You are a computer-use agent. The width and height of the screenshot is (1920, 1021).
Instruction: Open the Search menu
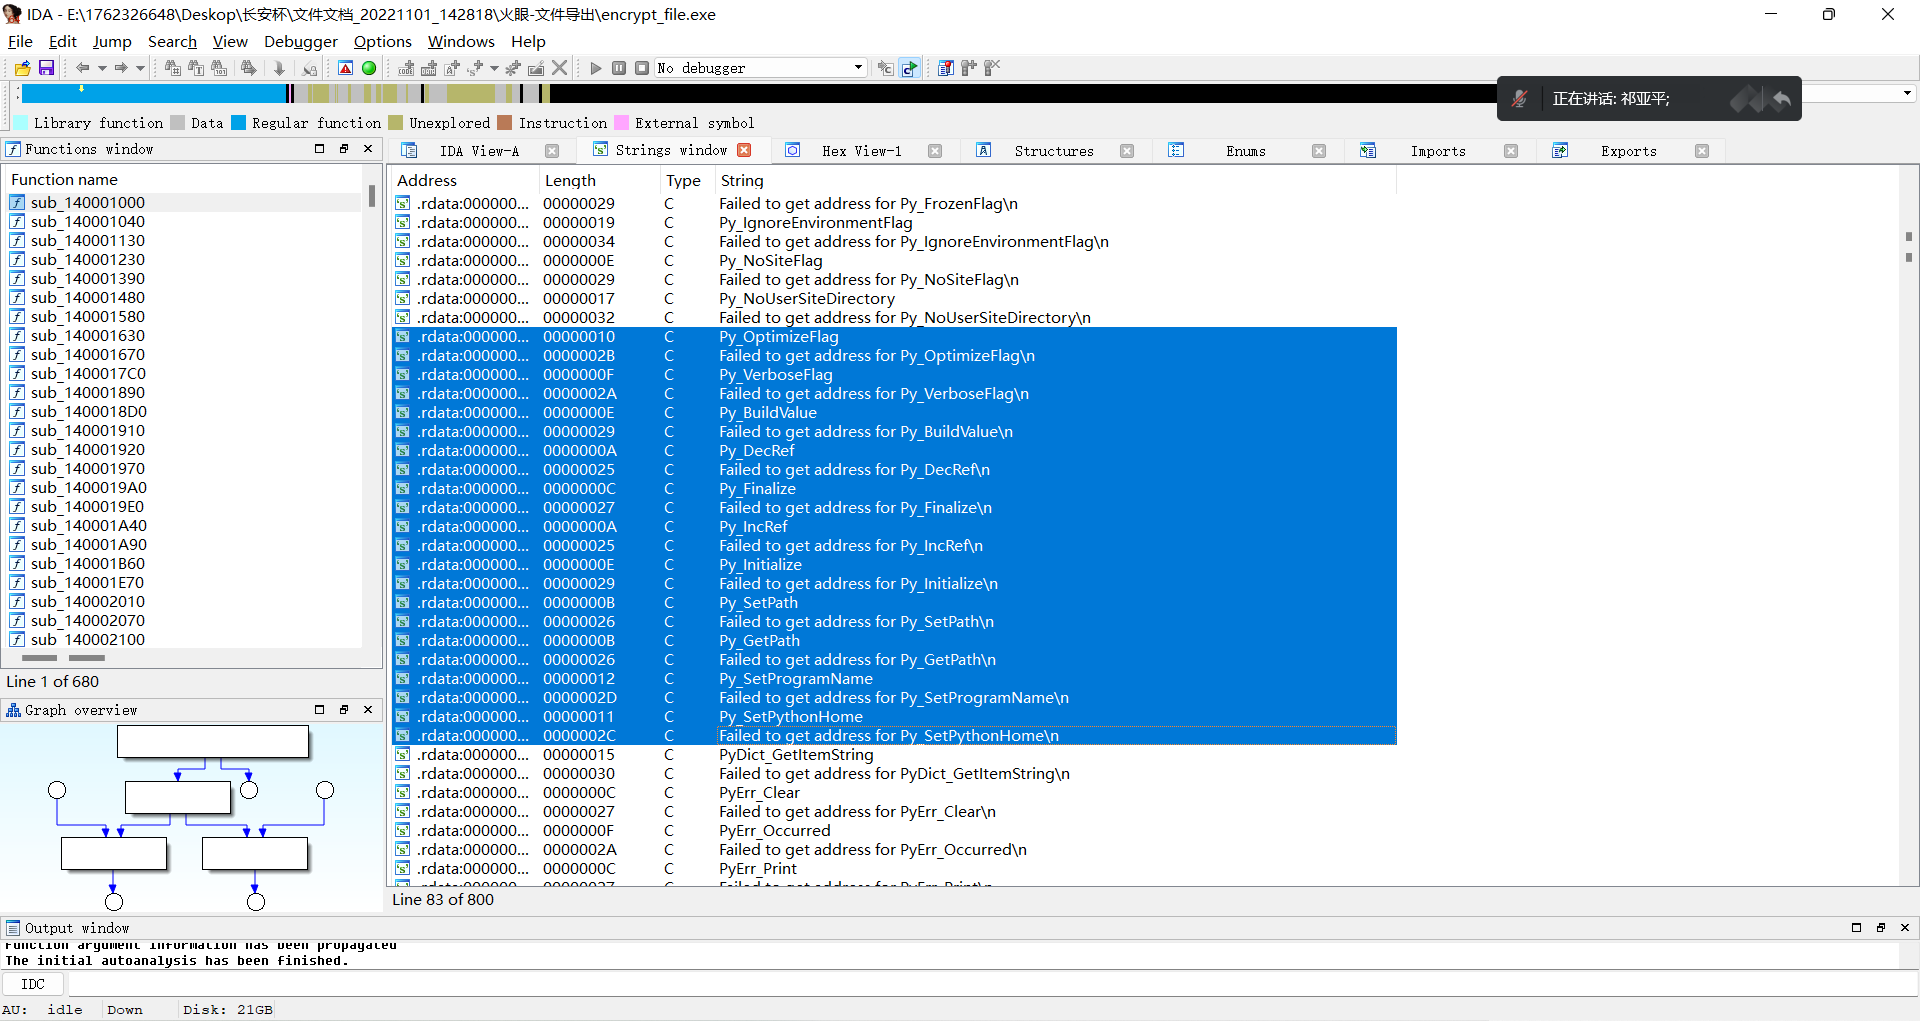172,41
